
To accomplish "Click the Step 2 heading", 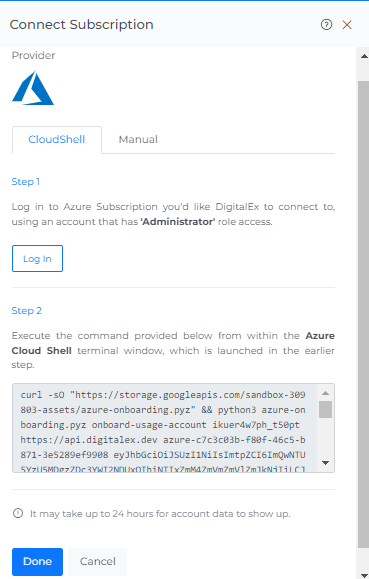I will (x=27, y=311).
